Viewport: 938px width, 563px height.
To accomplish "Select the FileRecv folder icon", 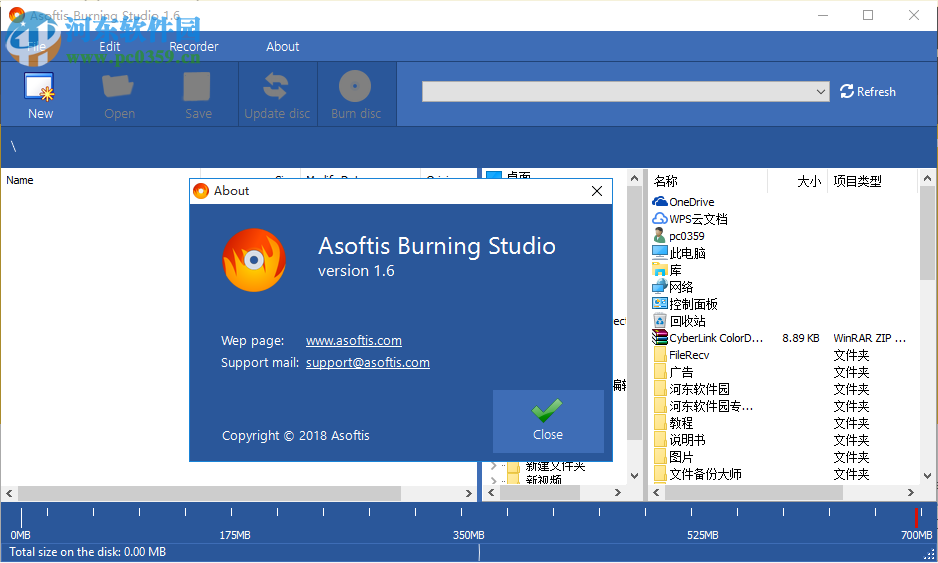I will [659, 355].
